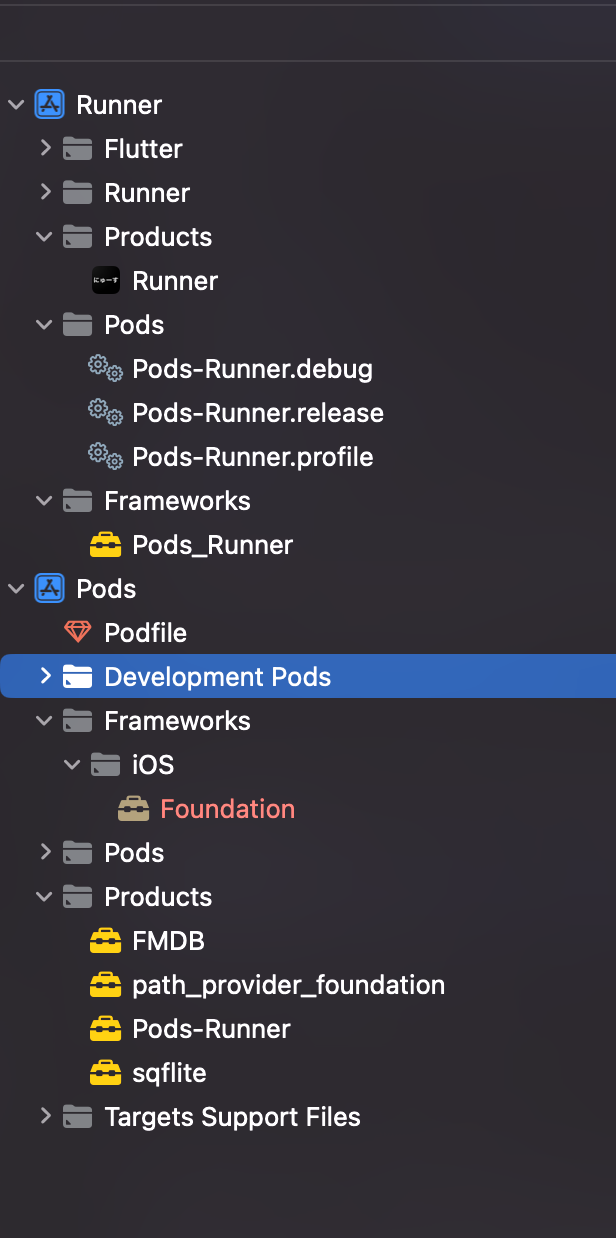Select Pods-Runner.release configuration file
Image resolution: width=616 pixels, height=1238 pixels.
click(258, 413)
